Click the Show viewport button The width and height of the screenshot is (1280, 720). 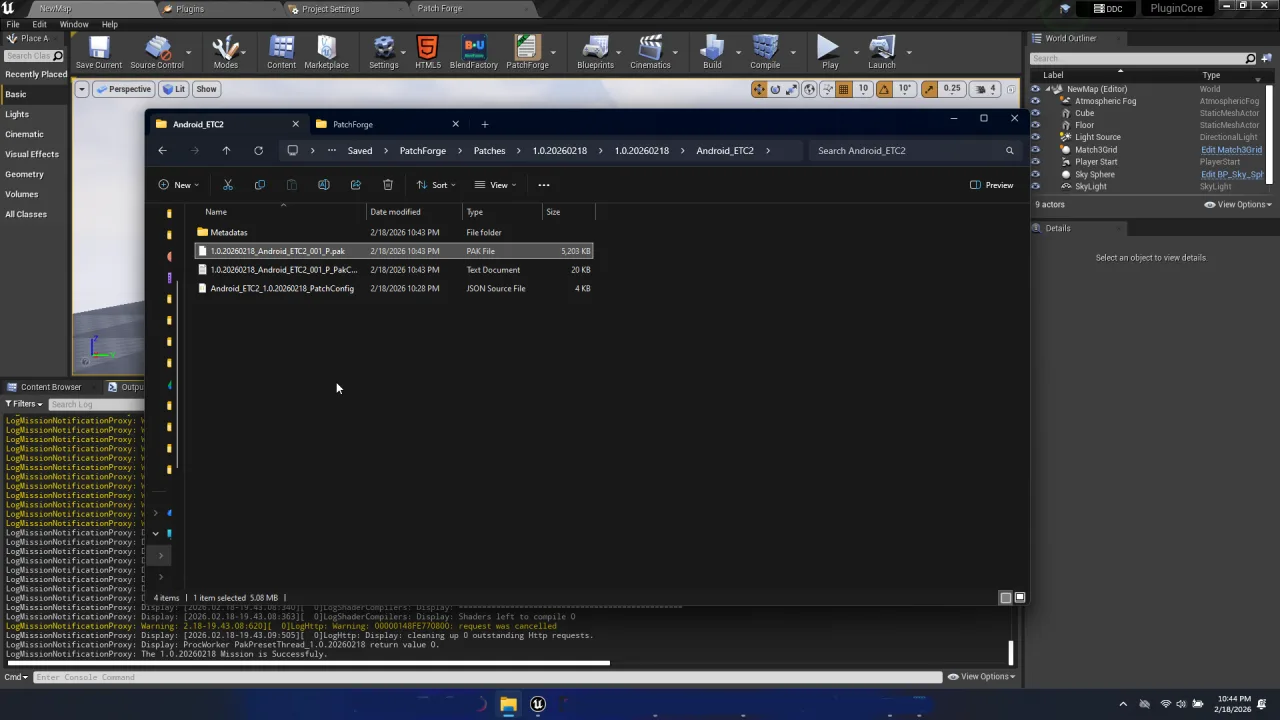[206, 89]
